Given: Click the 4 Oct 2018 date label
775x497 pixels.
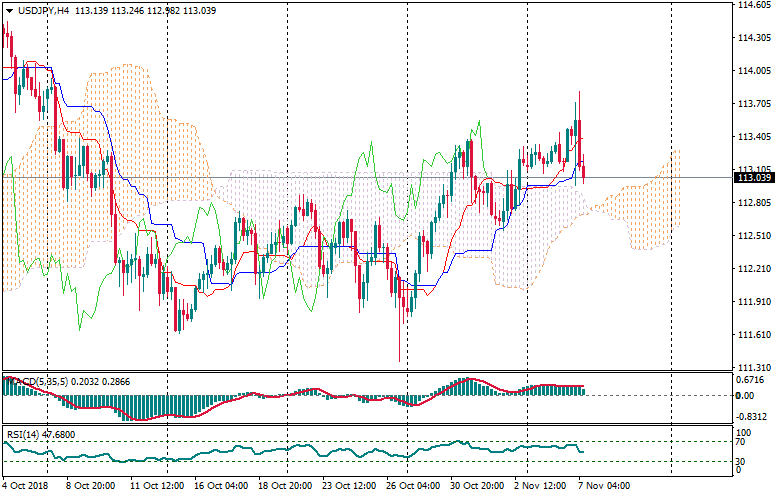Looking at the screenshot, I should (x=26, y=487).
